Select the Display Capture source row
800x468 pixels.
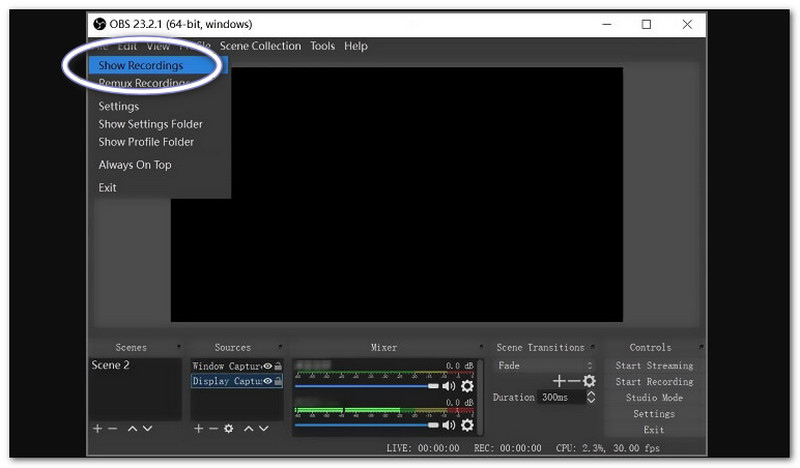click(x=237, y=381)
